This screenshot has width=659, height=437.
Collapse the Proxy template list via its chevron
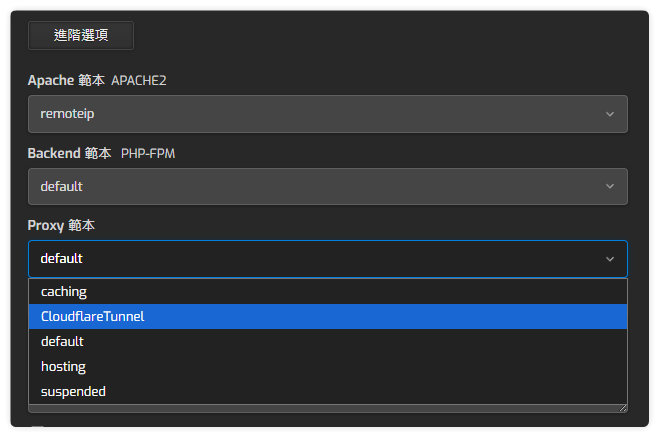click(x=610, y=259)
